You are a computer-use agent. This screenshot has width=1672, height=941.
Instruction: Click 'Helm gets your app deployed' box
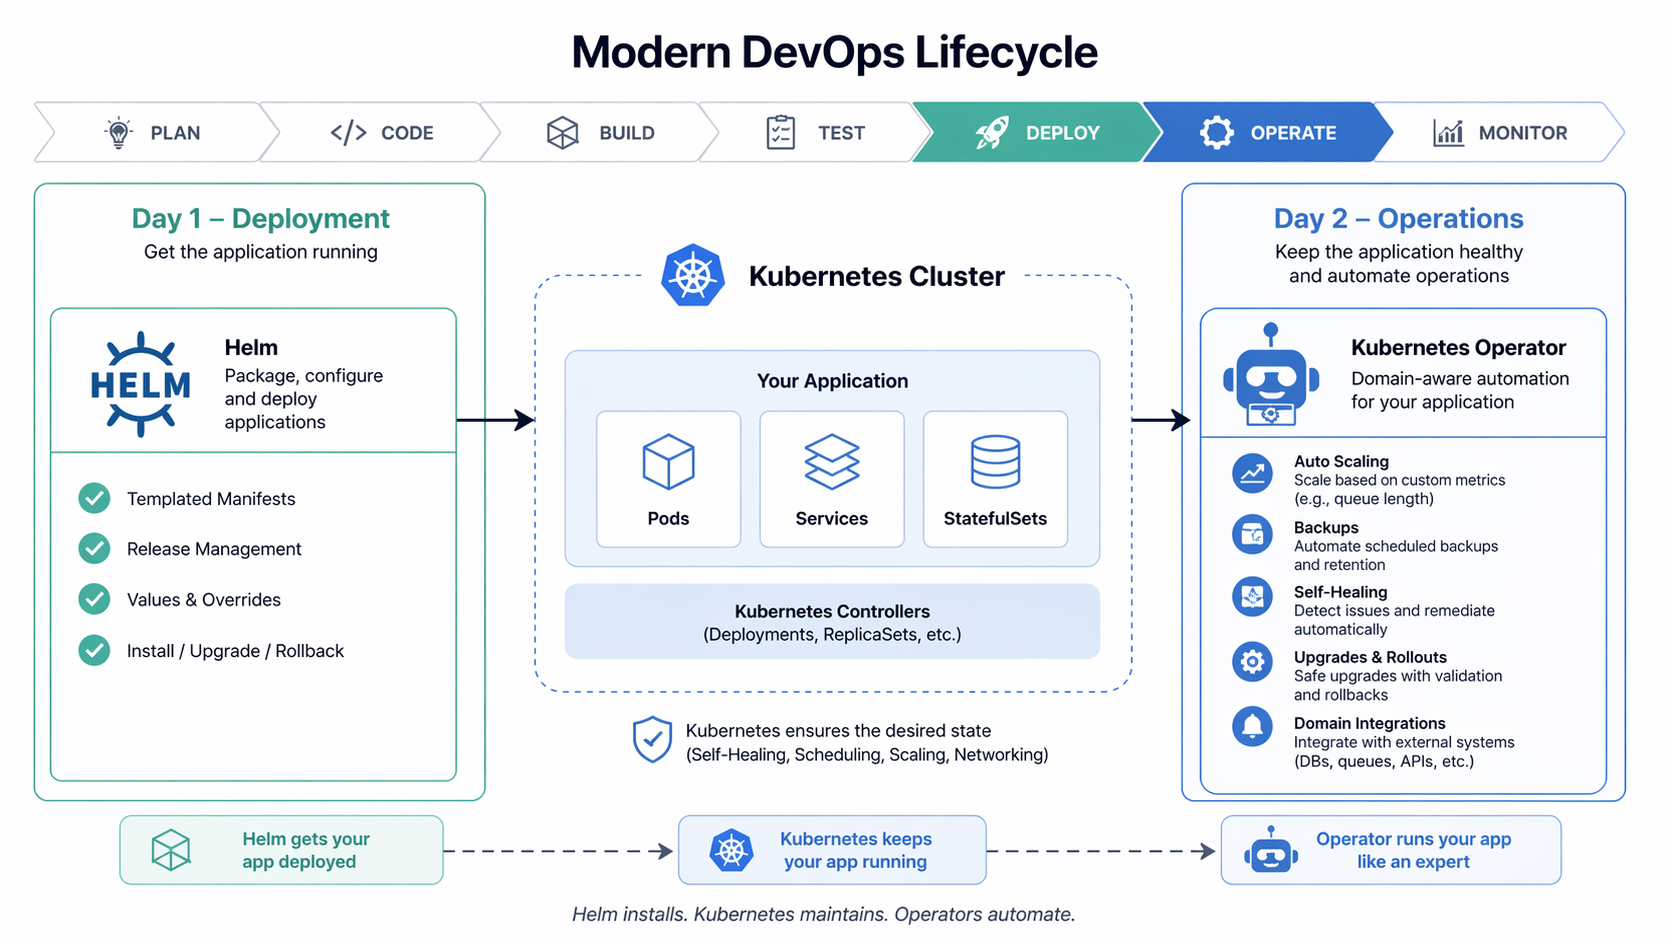click(x=281, y=850)
